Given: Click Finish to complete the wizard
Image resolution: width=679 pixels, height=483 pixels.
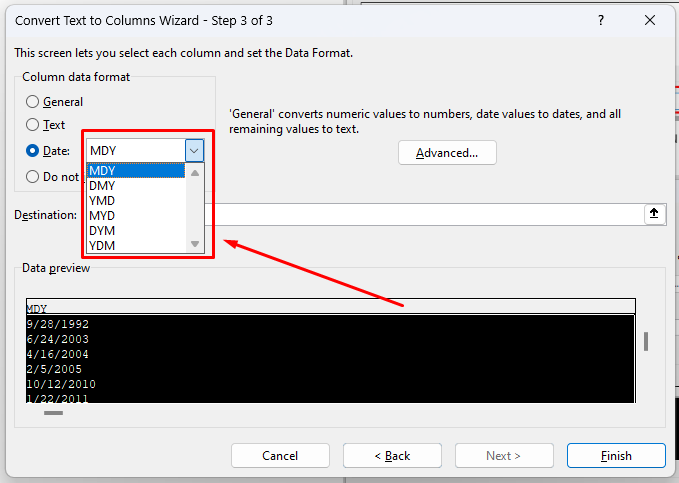Looking at the screenshot, I should pyautogui.click(x=616, y=456).
